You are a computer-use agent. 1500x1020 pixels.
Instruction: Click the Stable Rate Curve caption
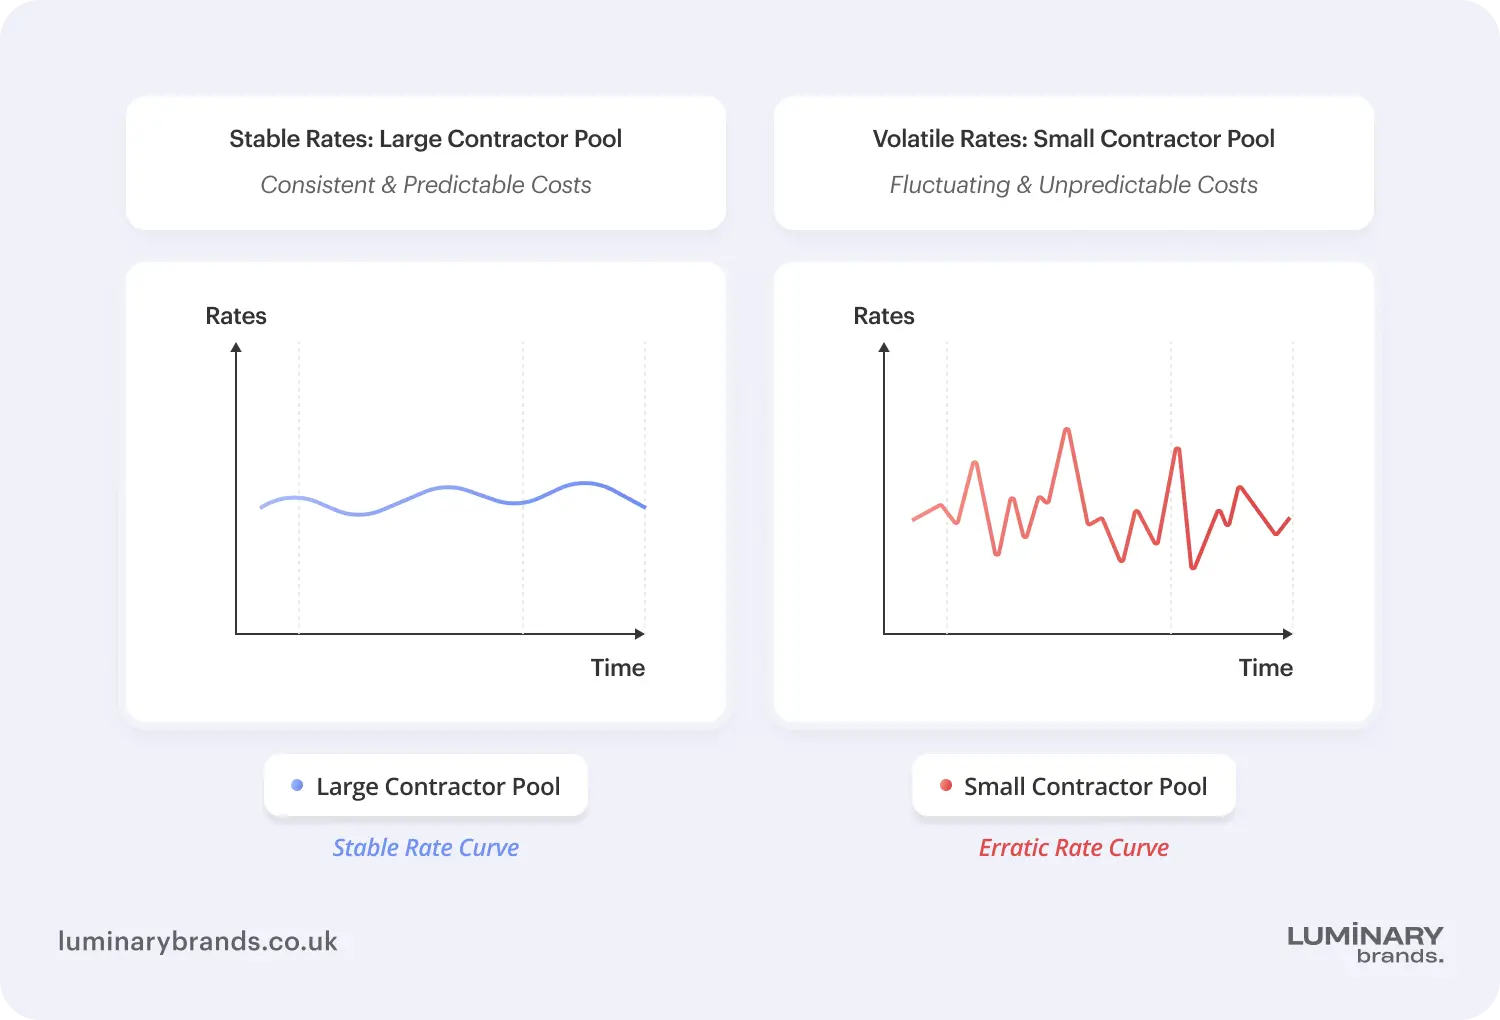(x=425, y=848)
